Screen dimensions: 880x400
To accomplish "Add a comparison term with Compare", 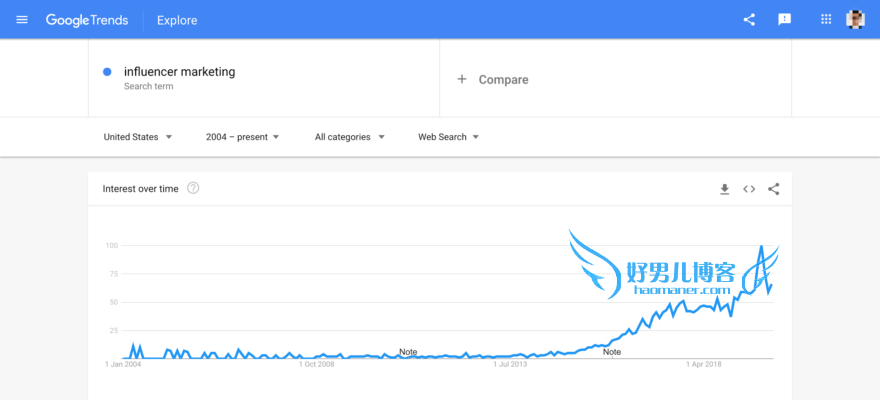I will click(615, 79).
